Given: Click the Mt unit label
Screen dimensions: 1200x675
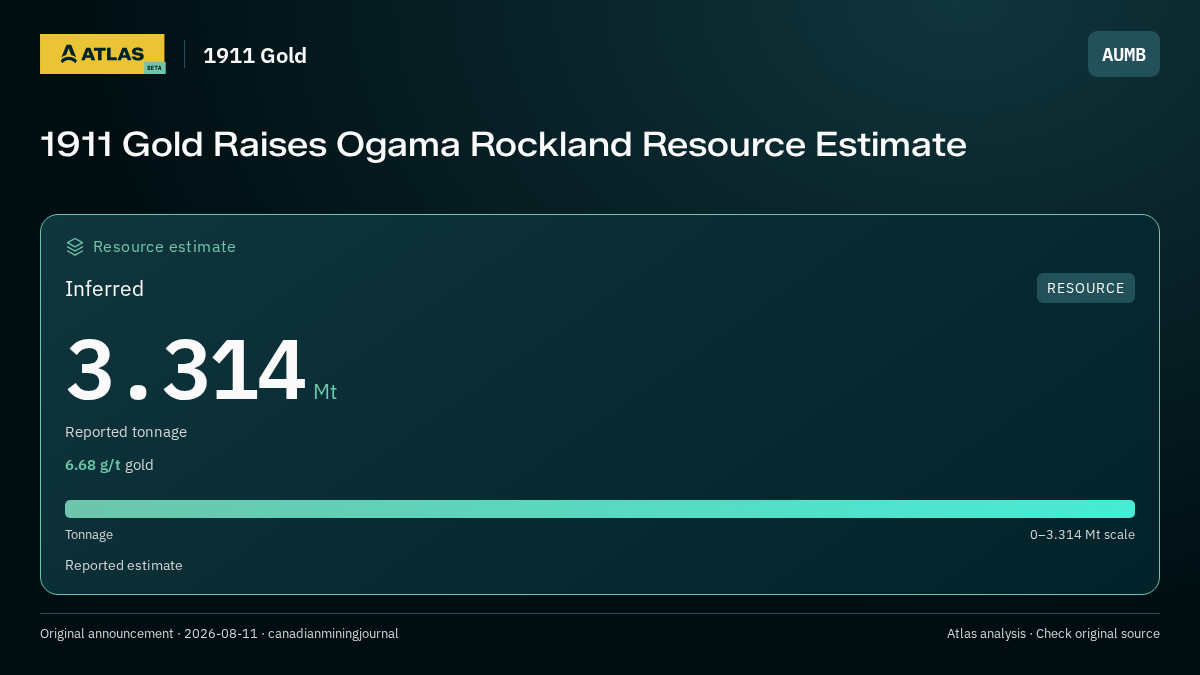Looking at the screenshot, I should 325,392.
